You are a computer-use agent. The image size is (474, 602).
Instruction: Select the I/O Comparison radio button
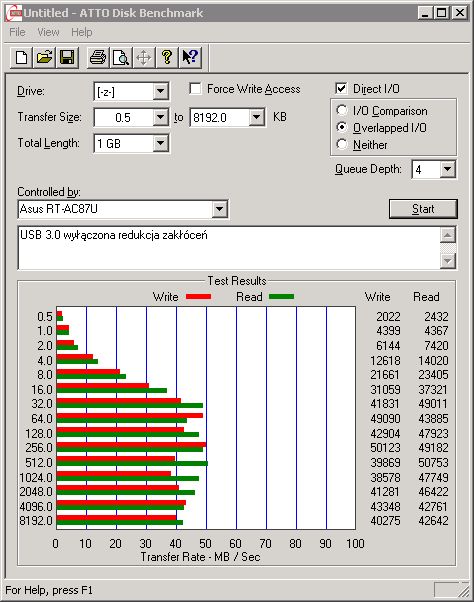342,111
